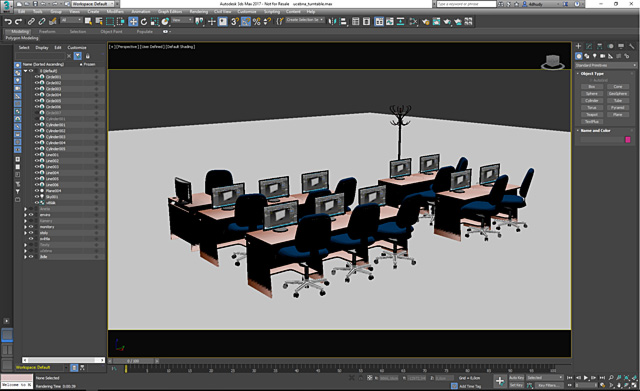Open Render Setup teapot icon
Screen dimensions: 640x391
coord(426,21)
